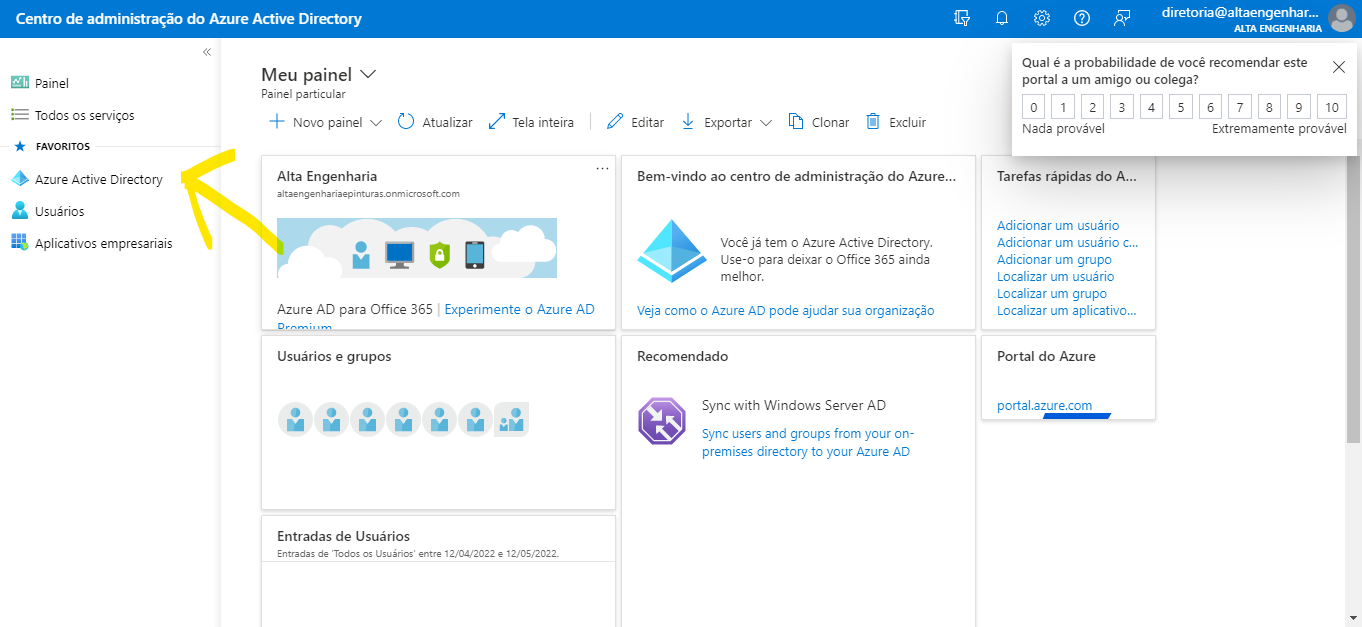
Task: Click the Editar pencil icon
Action: pyautogui.click(x=615, y=122)
